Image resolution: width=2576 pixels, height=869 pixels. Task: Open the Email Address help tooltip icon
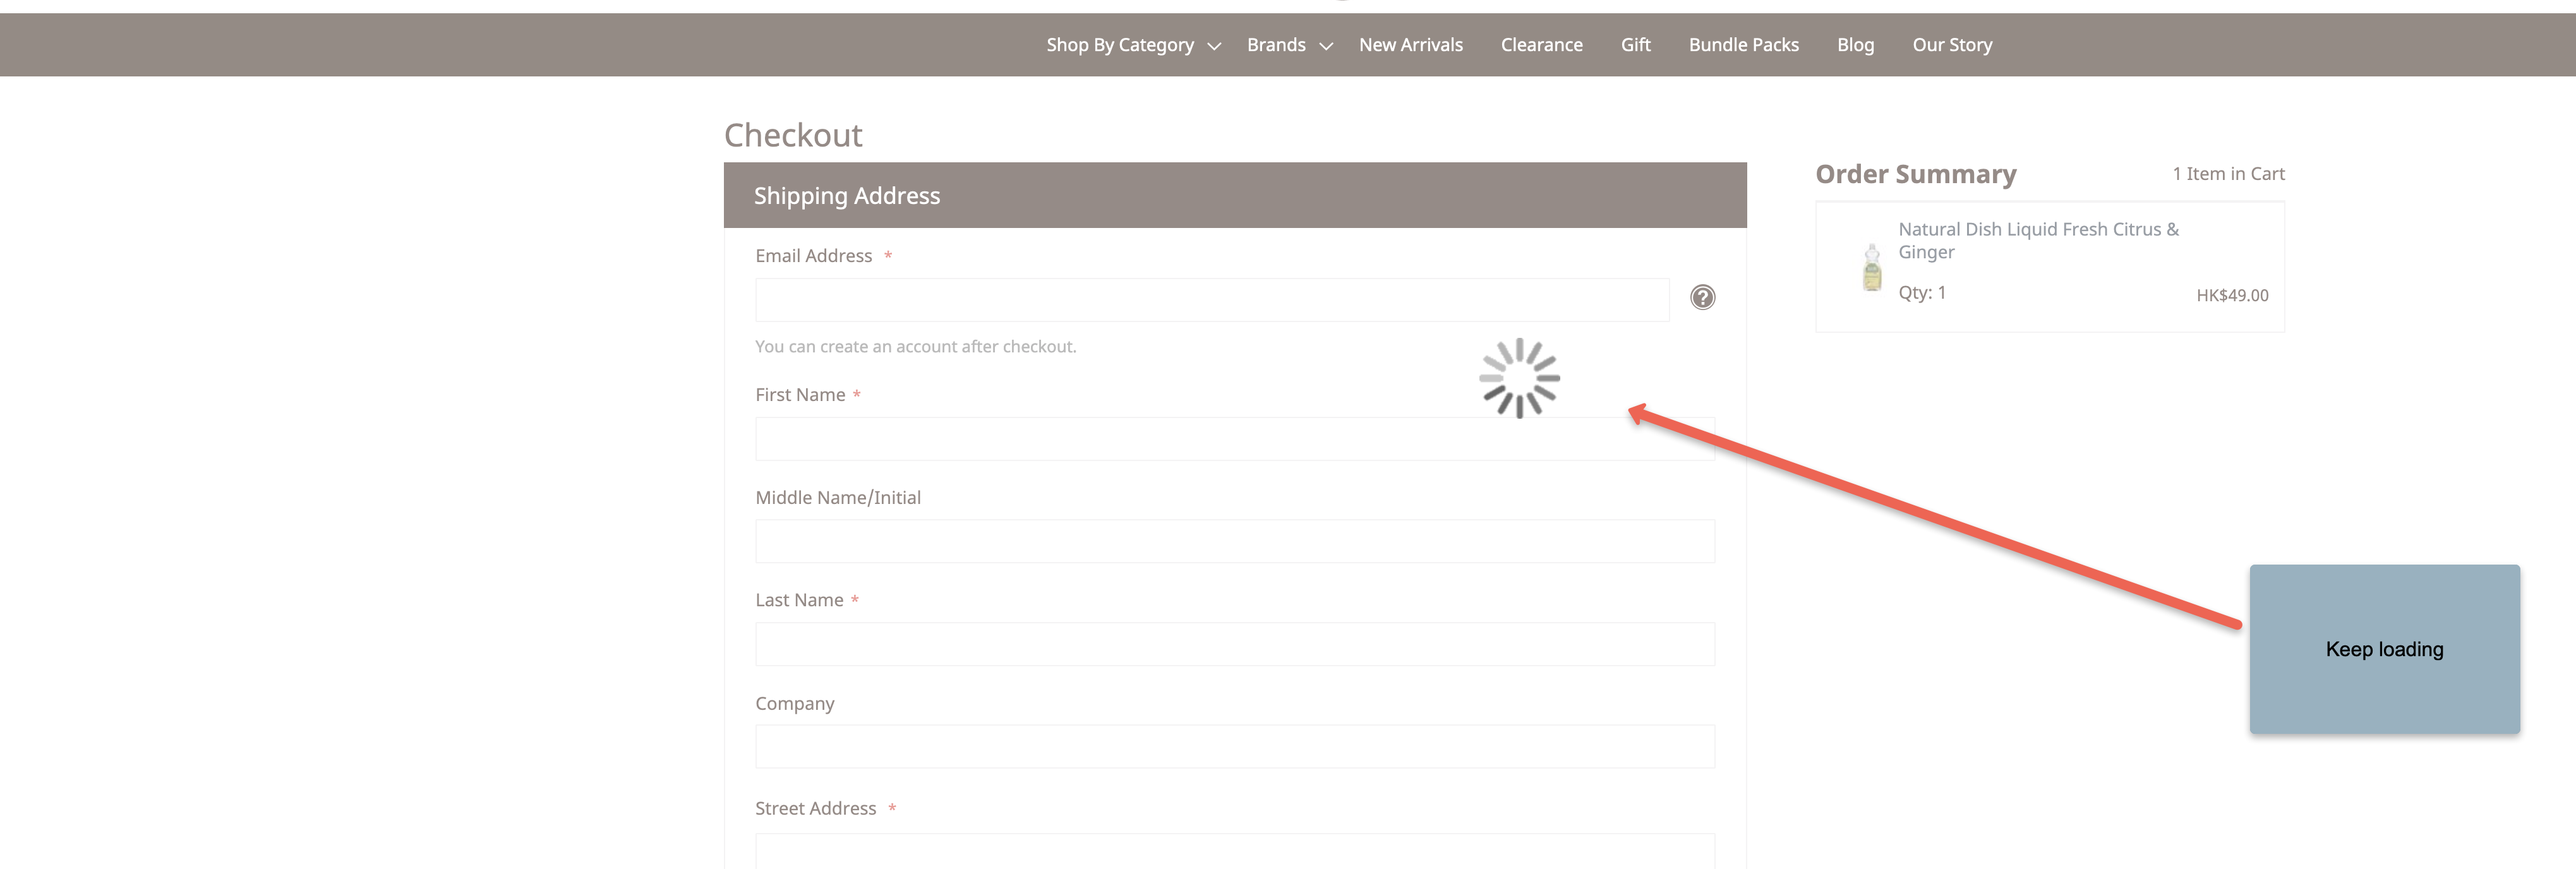click(1703, 297)
